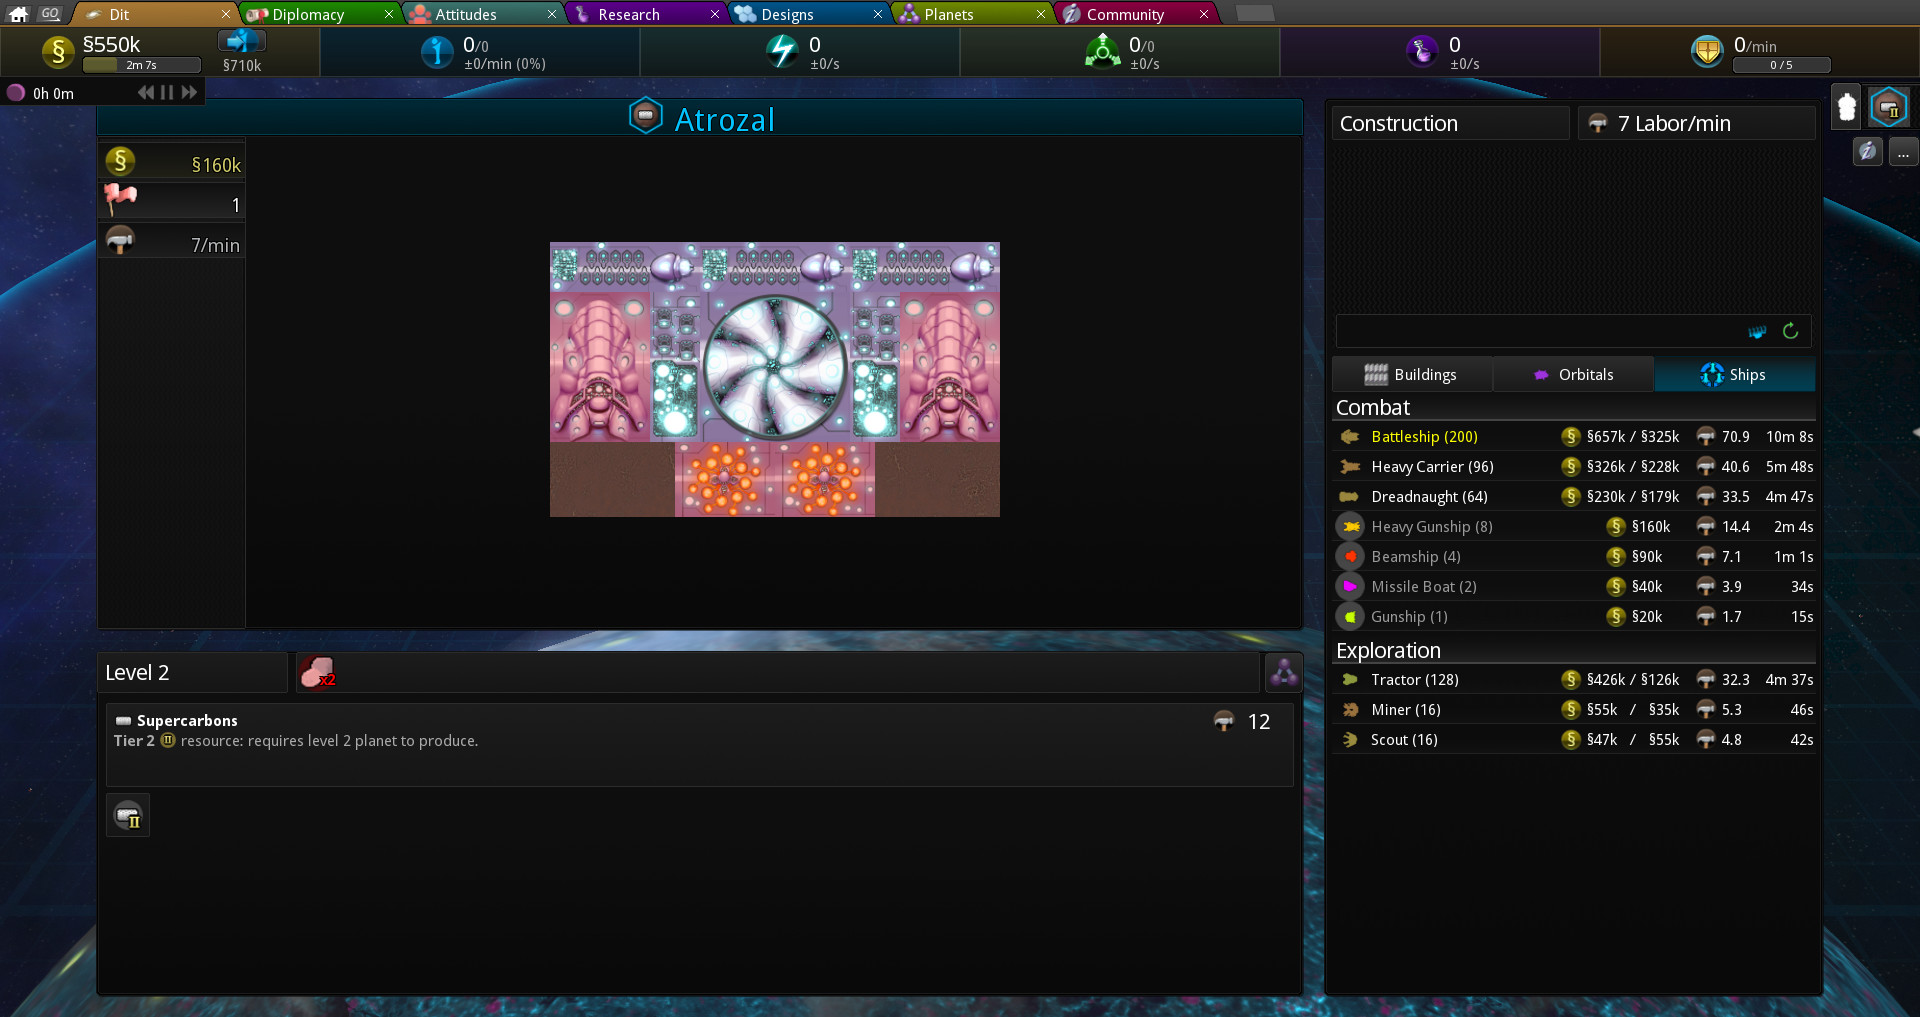1920x1017 pixels.
Task: Select the Tractor icon under Exploration
Action: (1350, 679)
